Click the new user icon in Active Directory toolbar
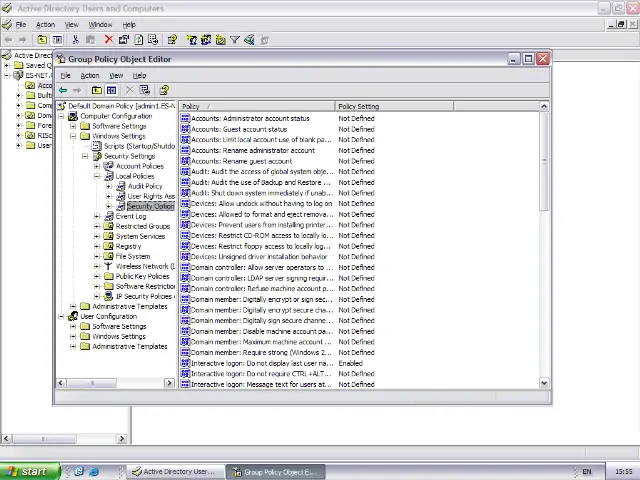This screenshot has width=640, height=480. click(x=191, y=40)
